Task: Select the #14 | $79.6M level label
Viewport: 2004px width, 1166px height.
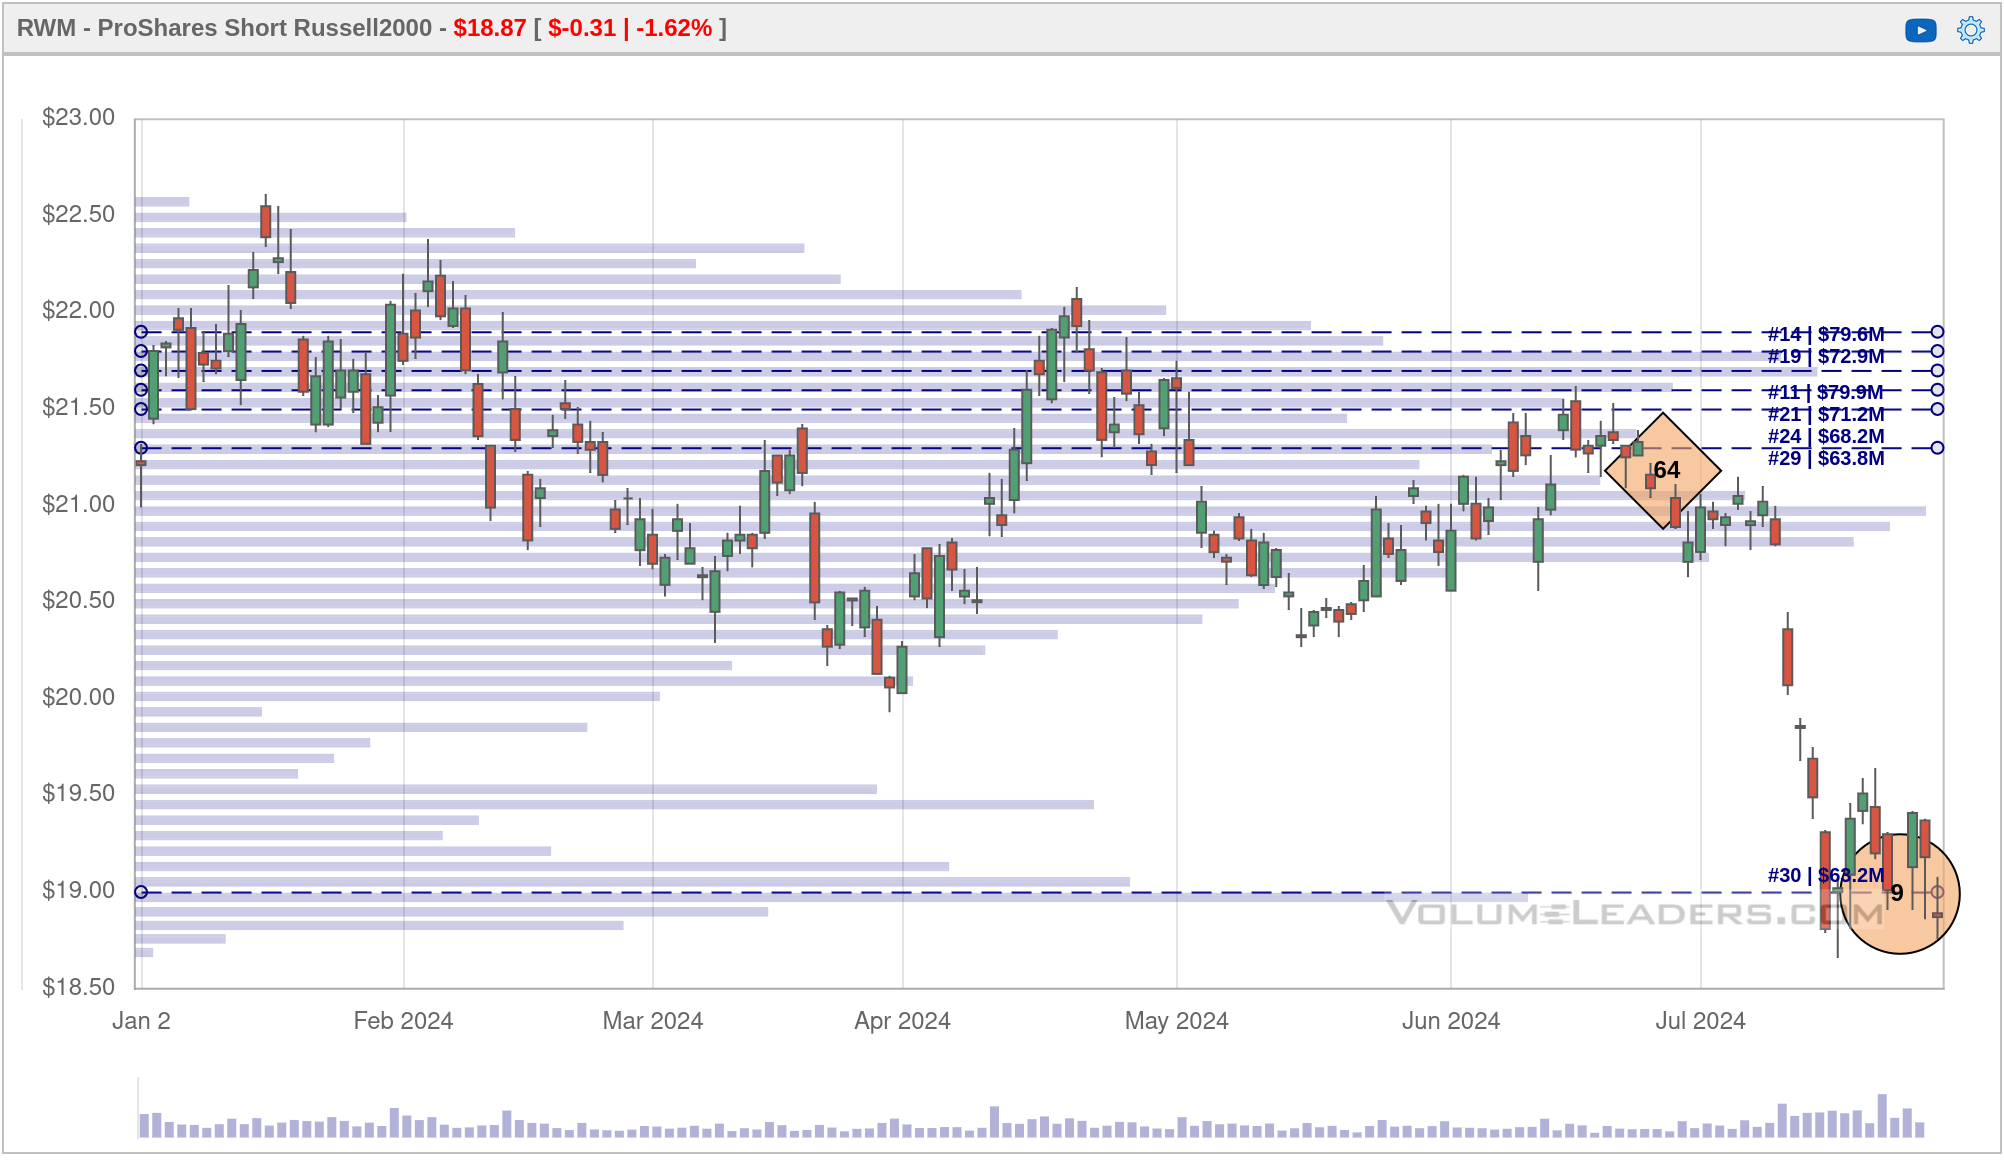Action: [1825, 334]
